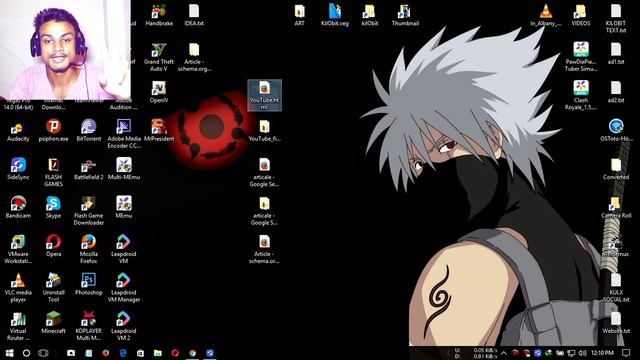Screen dimensions: 640x360
Task: Open the Uninstall Tool shortcut
Action: [53, 288]
